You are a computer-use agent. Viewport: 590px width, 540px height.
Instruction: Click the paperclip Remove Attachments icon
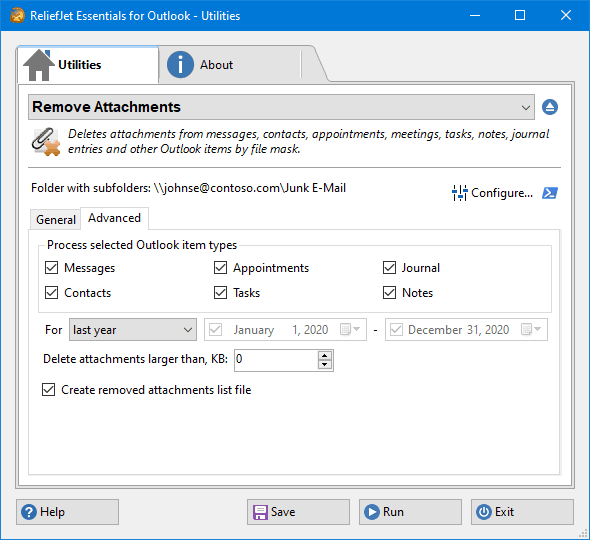coord(46,142)
